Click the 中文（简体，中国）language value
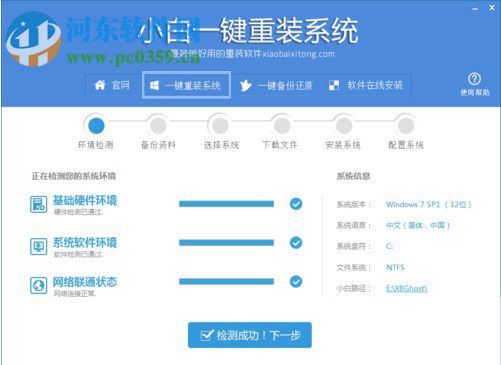This screenshot has width=501, height=365. (418, 225)
